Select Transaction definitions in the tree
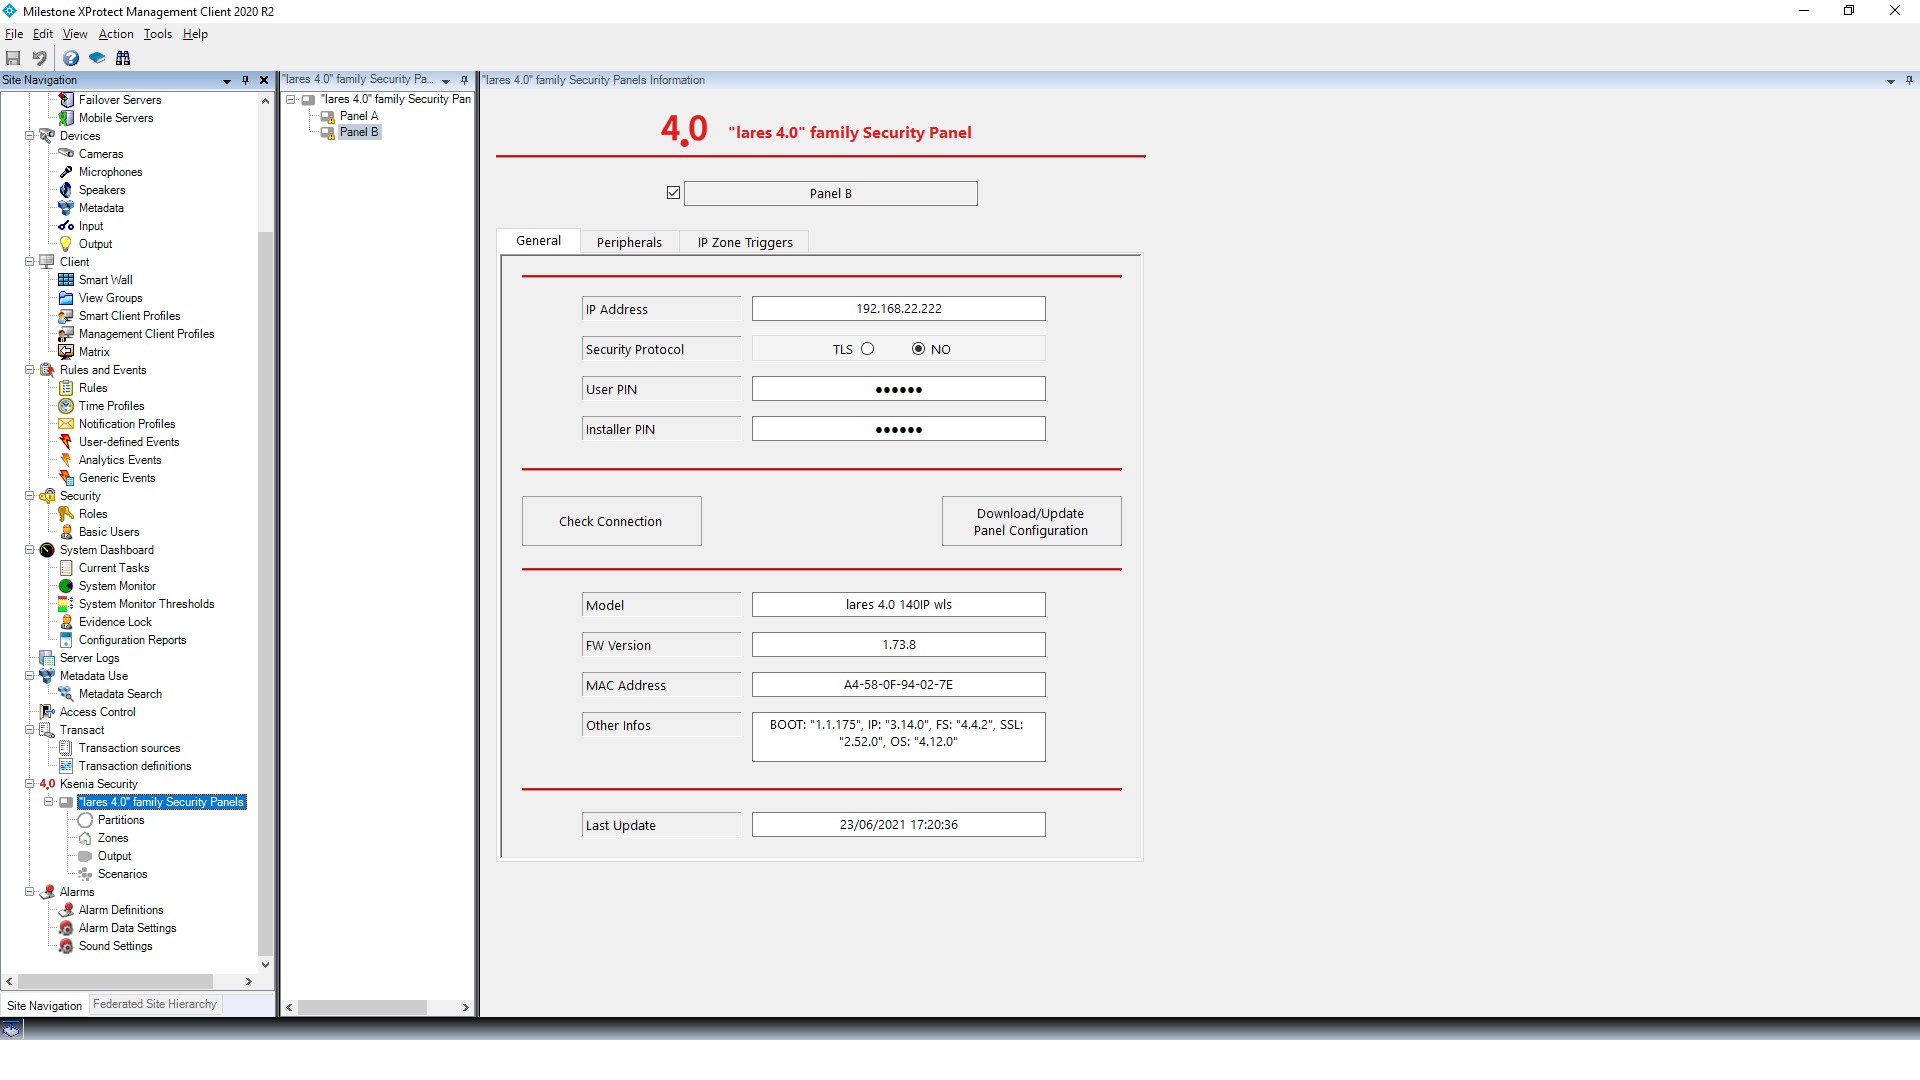The width and height of the screenshot is (1920, 1080). tap(135, 766)
